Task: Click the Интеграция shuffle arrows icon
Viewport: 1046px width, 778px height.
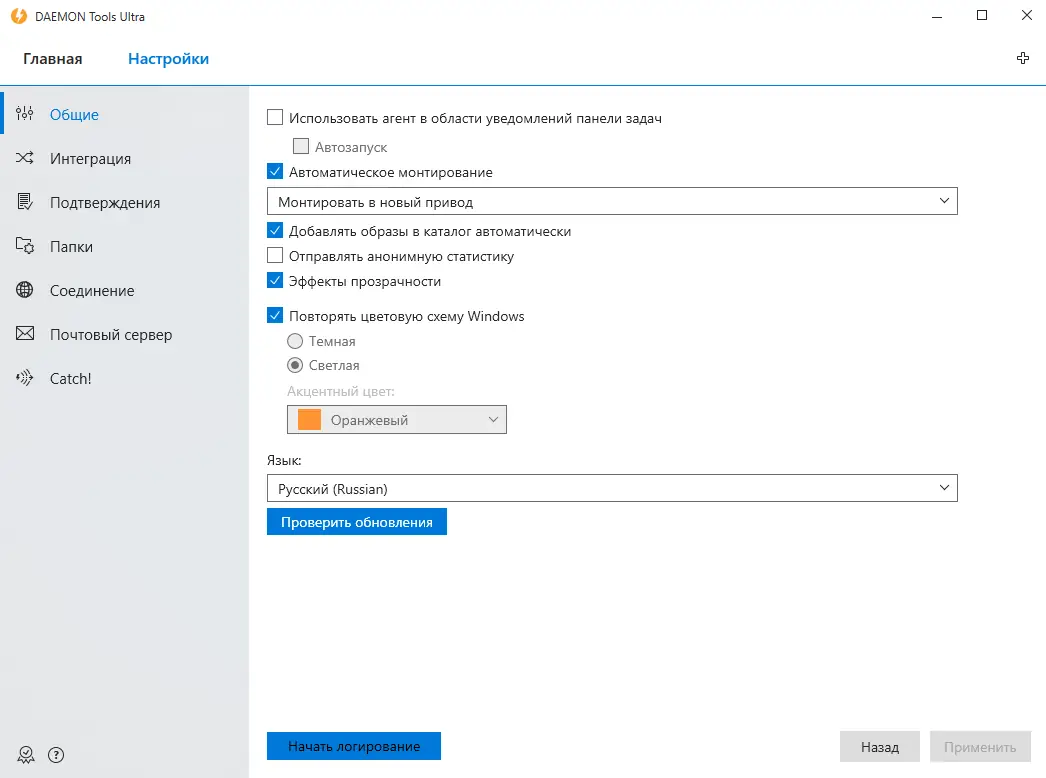Action: click(x=25, y=158)
